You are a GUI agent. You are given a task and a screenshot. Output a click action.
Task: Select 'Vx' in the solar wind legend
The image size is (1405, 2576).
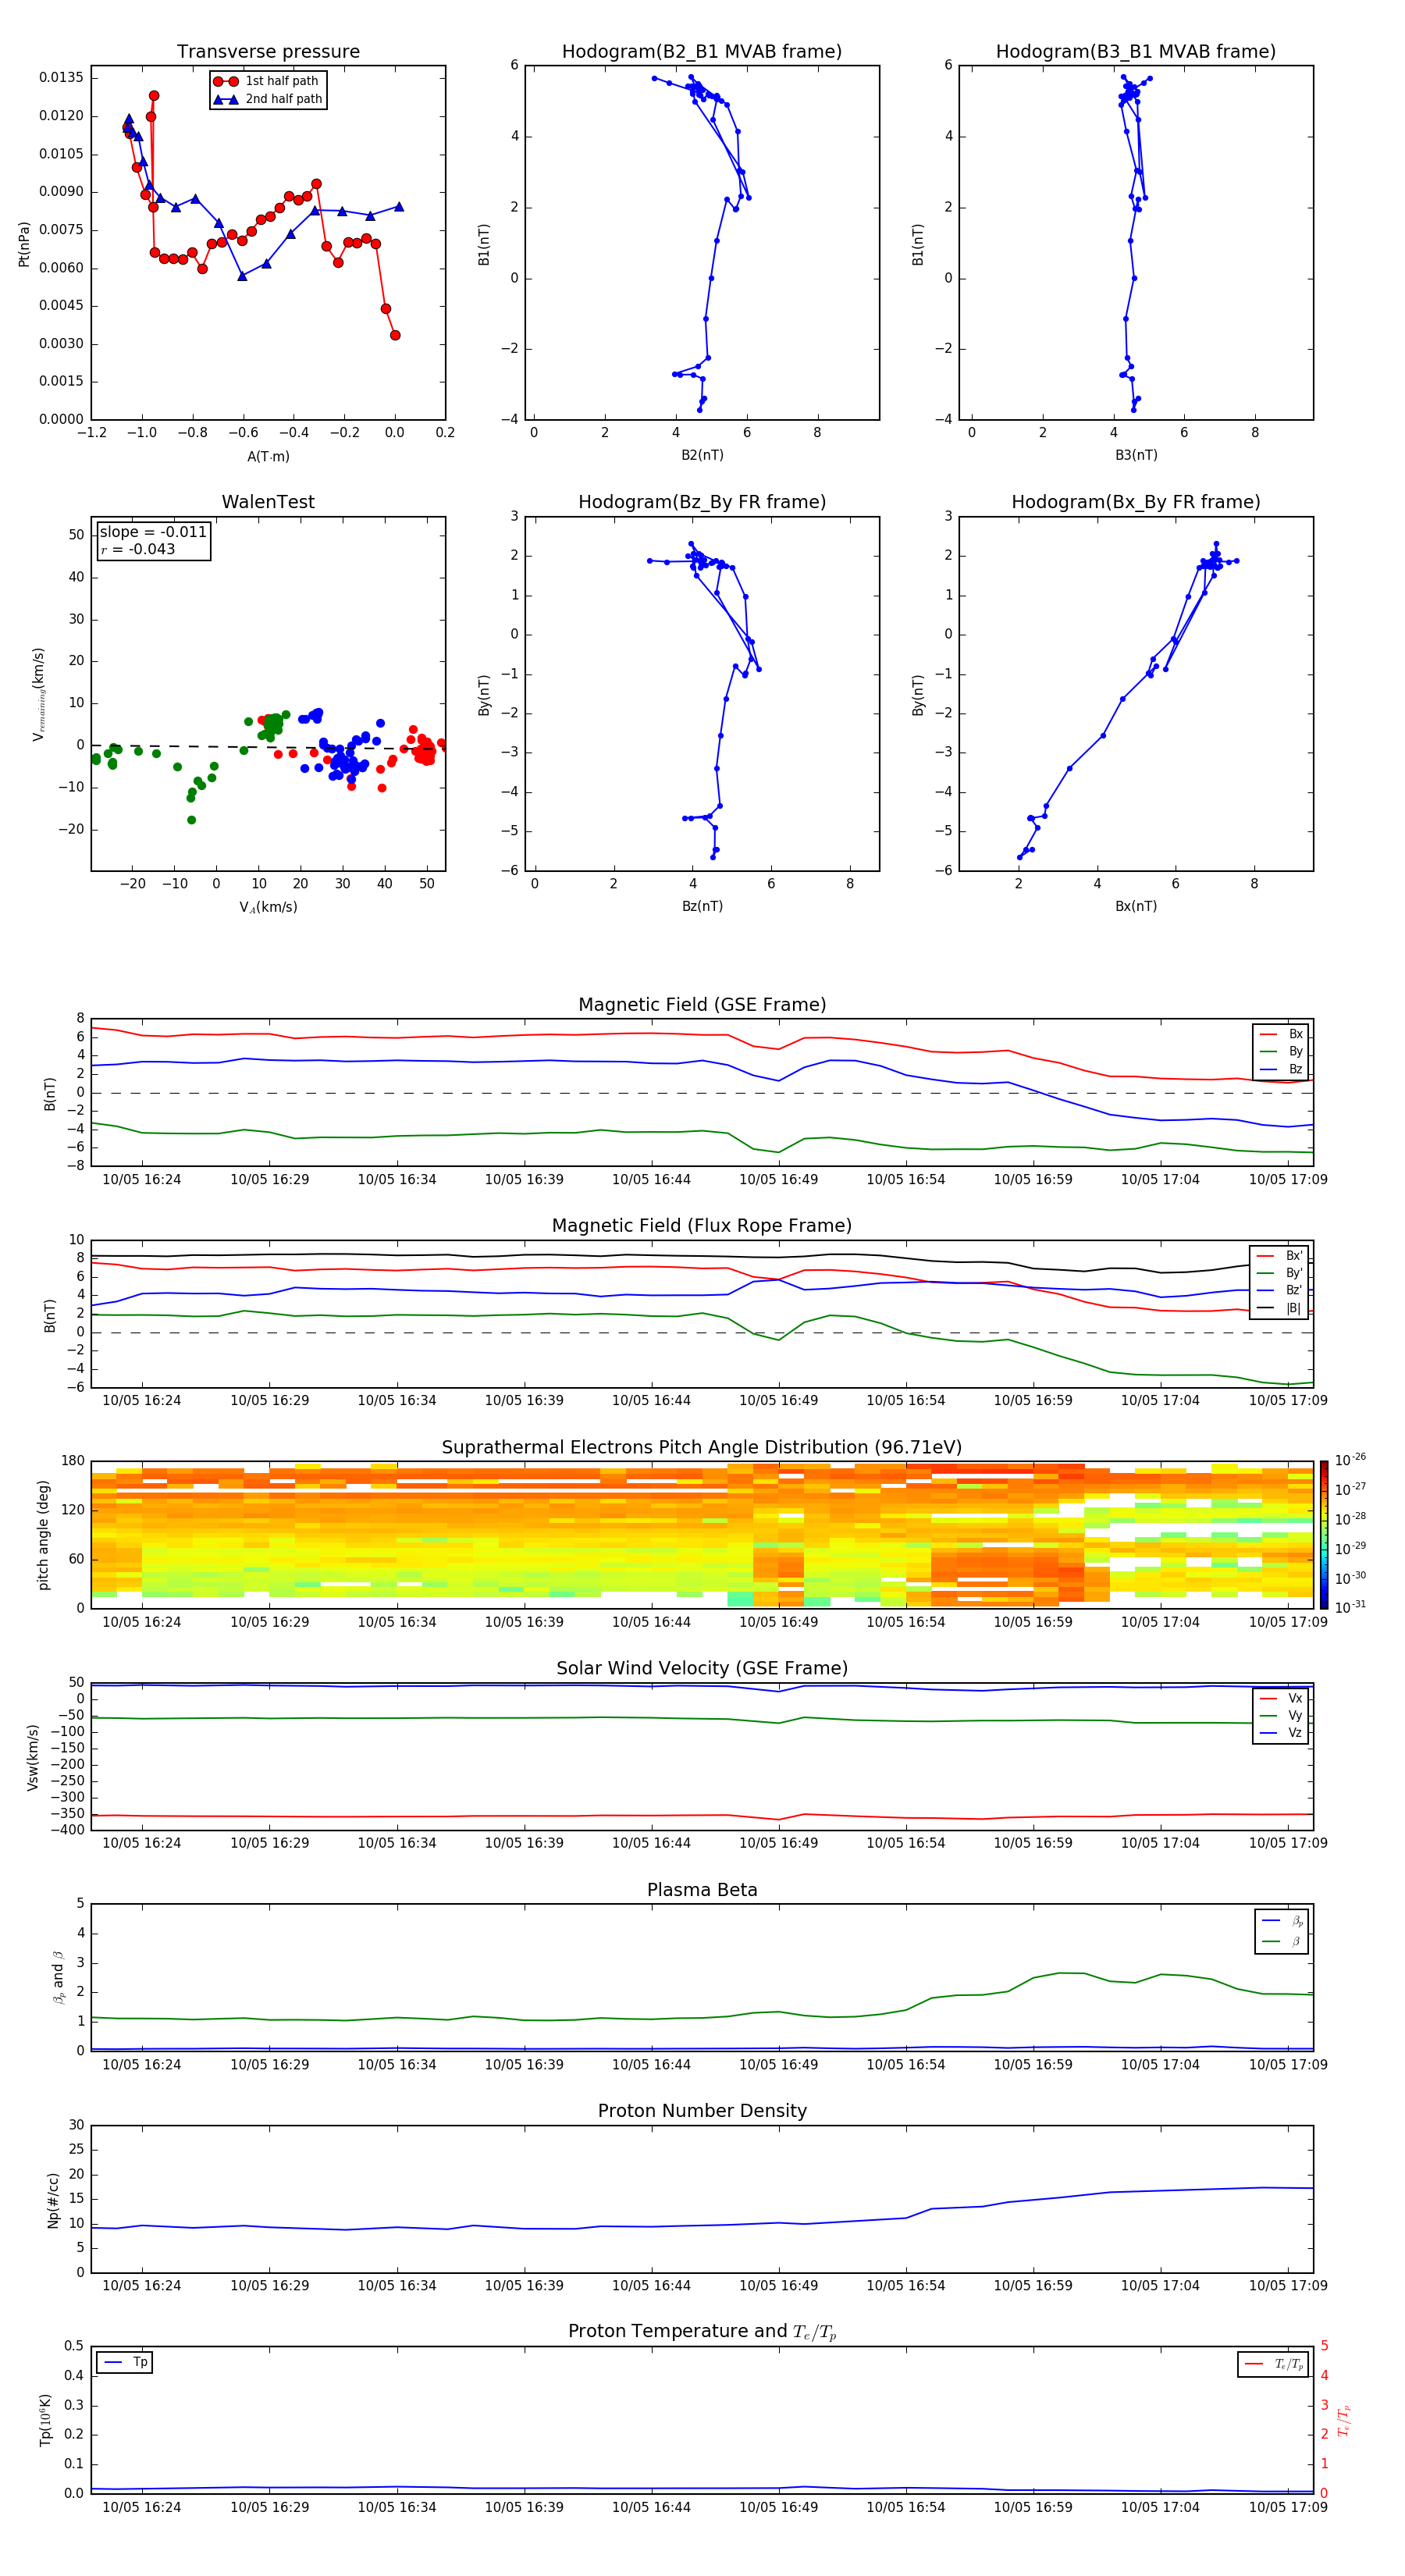tap(1281, 1698)
